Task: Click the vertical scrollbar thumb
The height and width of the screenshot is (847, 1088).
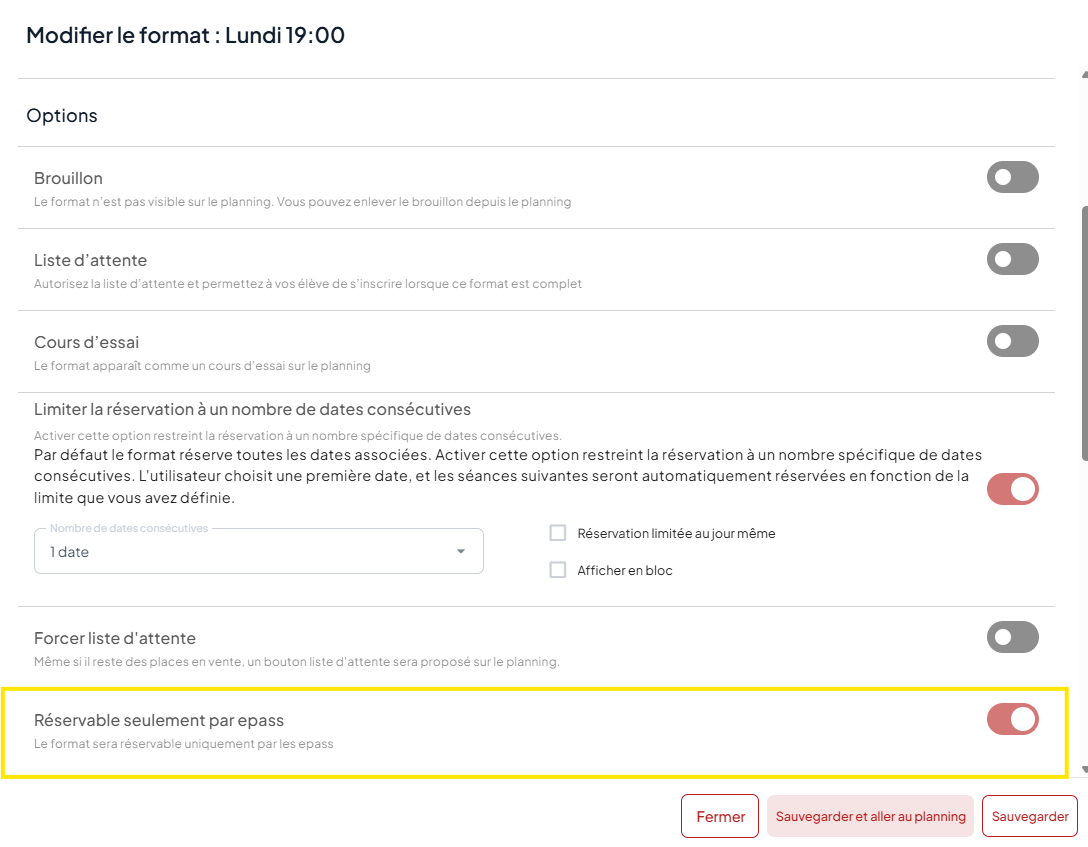Action: point(1085,333)
